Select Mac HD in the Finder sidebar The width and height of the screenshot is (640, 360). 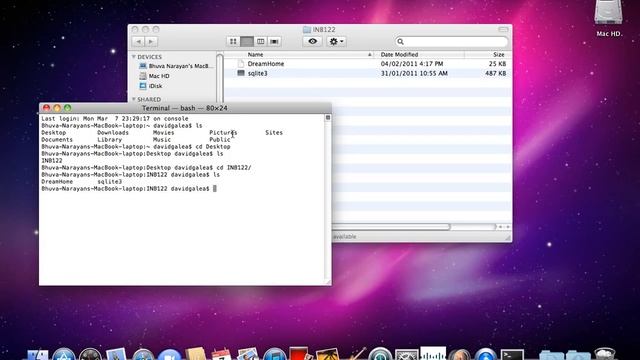pyautogui.click(x=154, y=76)
